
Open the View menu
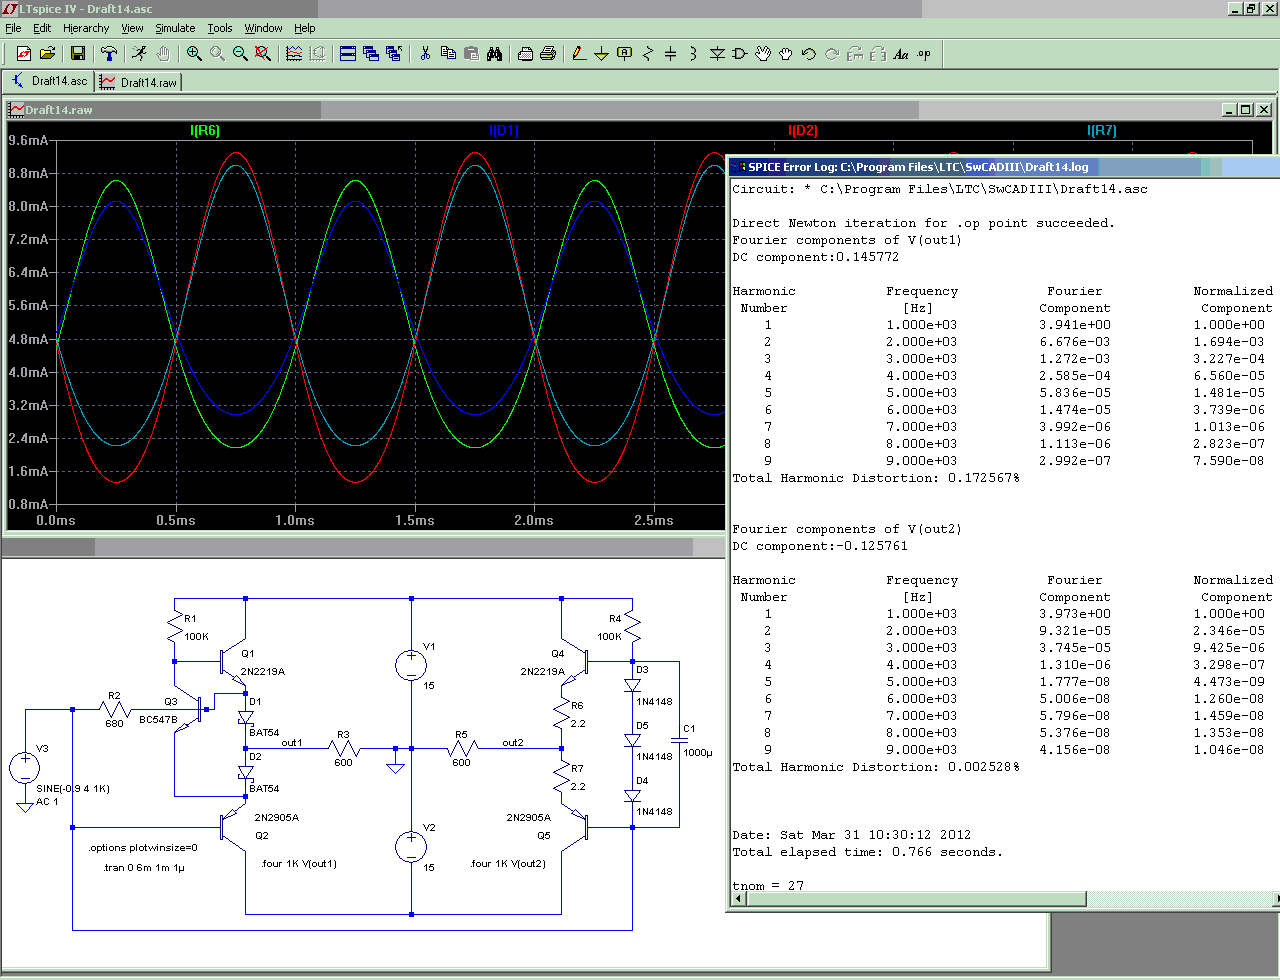tap(132, 28)
